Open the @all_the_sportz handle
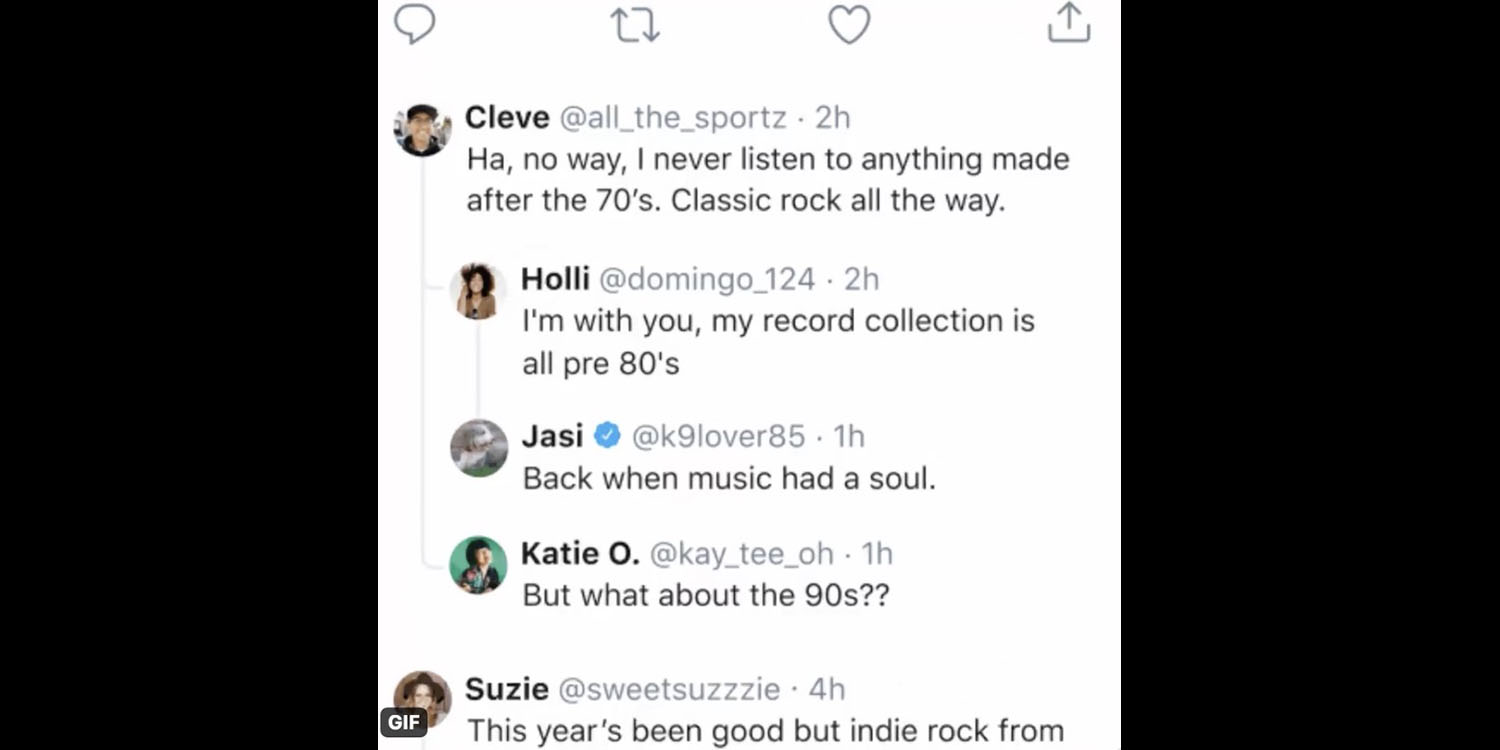Viewport: 1500px width, 750px height. tap(672, 118)
